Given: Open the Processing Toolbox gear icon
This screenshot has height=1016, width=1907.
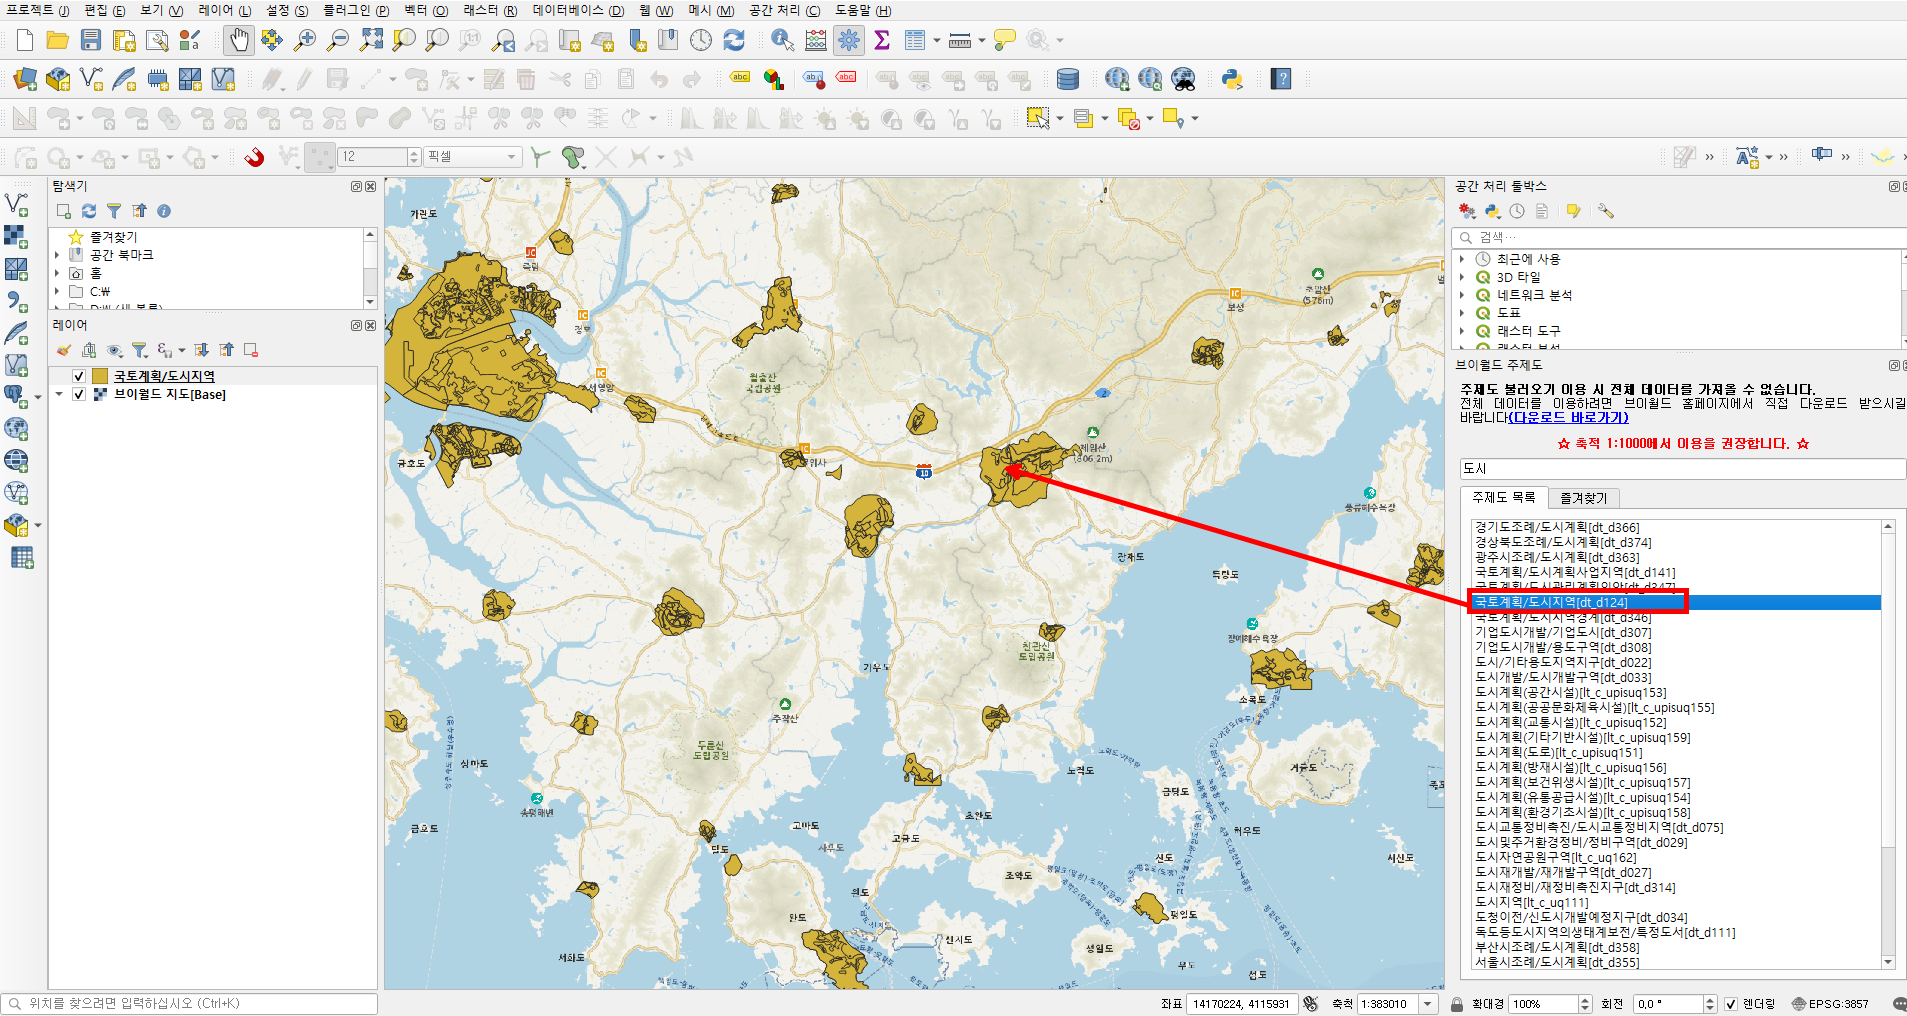Looking at the screenshot, I should coord(849,40).
